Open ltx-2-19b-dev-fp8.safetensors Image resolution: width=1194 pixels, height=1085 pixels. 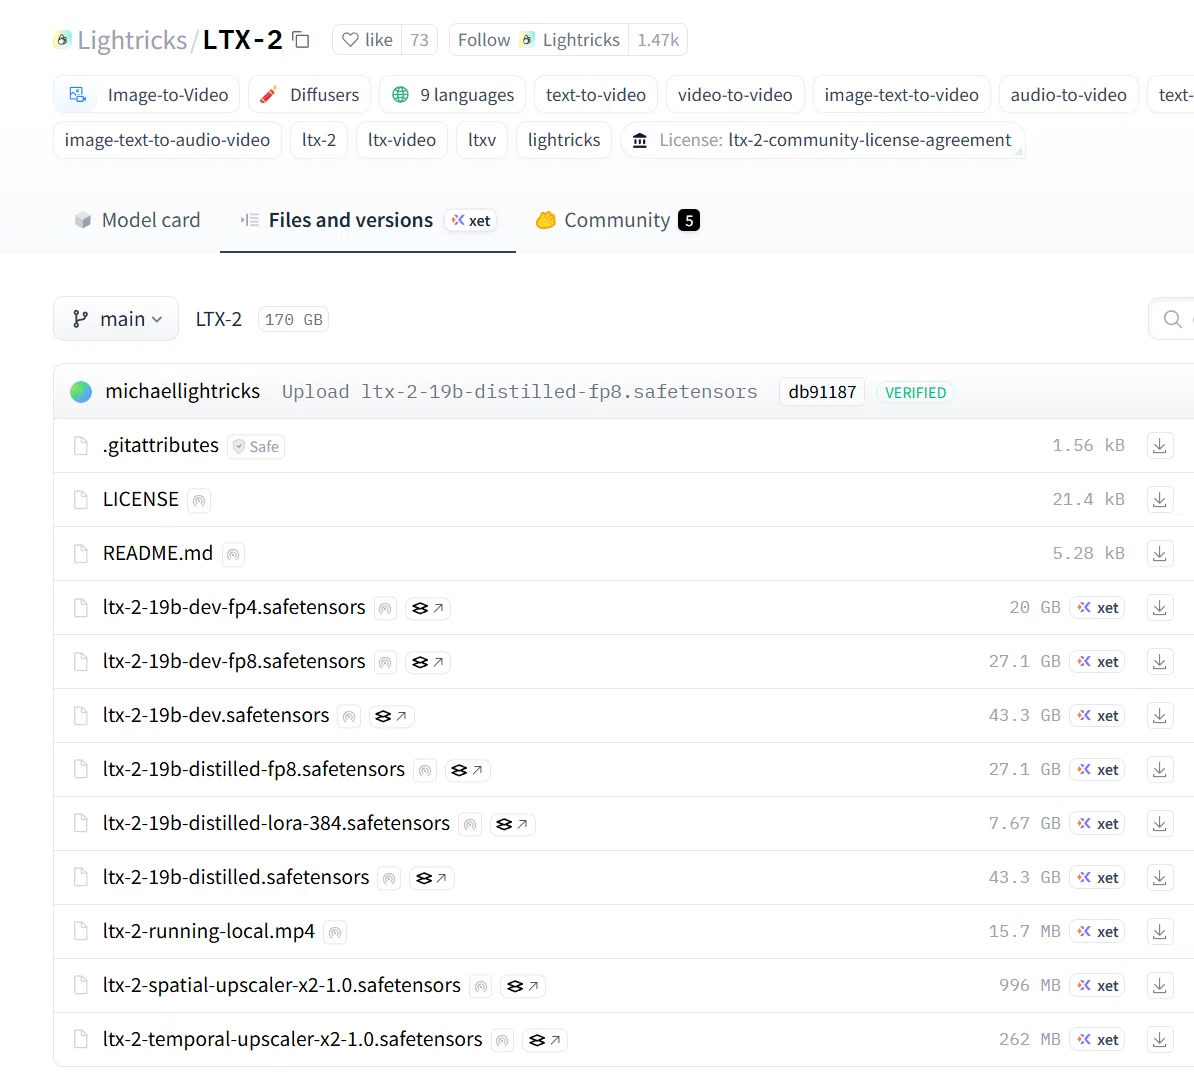click(x=234, y=662)
